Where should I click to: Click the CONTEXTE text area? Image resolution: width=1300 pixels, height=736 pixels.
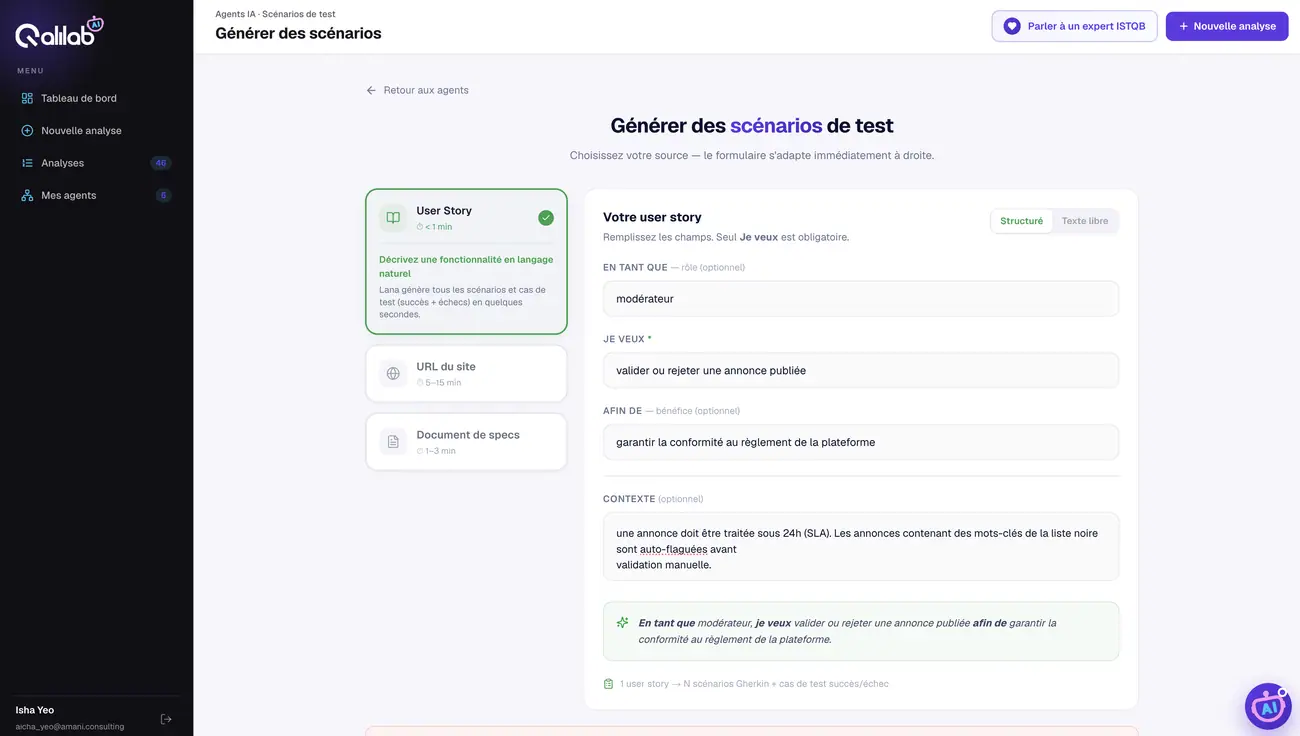click(861, 547)
